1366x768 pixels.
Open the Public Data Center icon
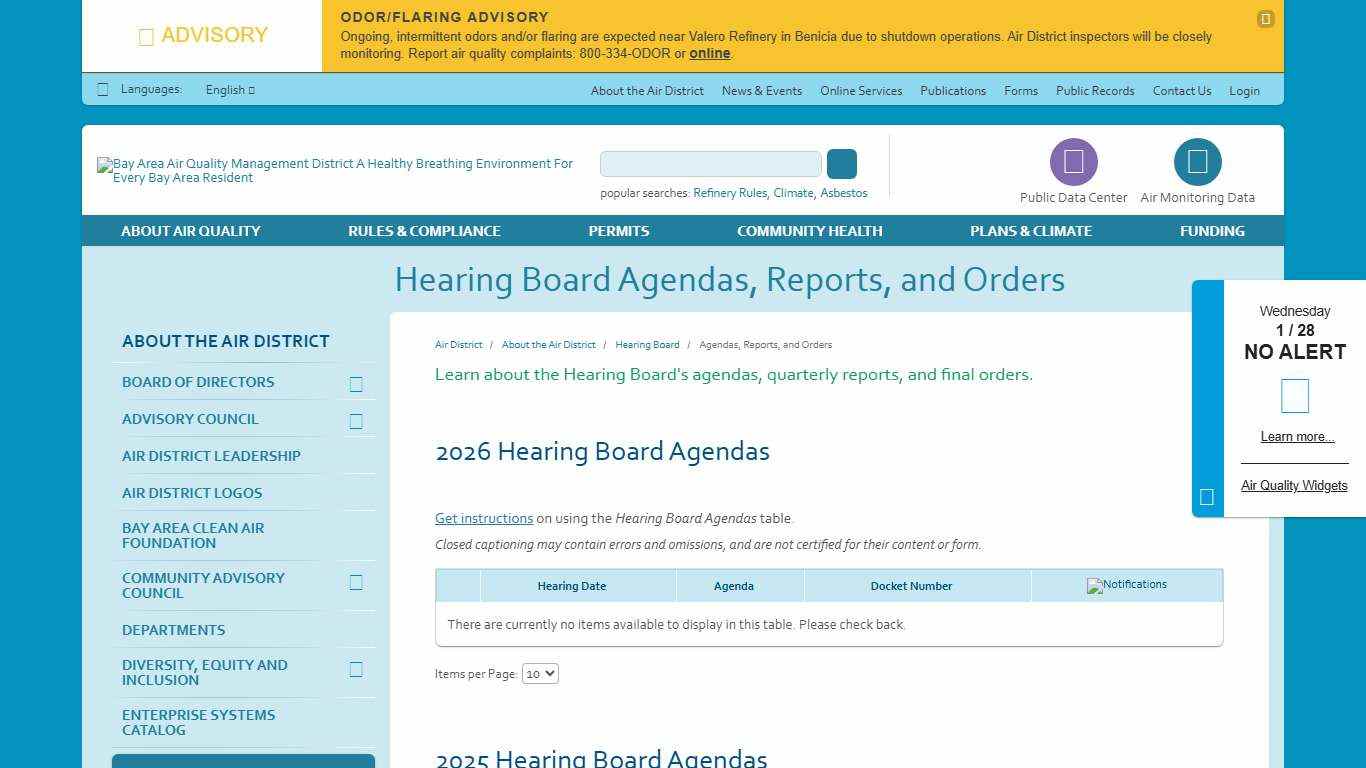tap(1072, 161)
